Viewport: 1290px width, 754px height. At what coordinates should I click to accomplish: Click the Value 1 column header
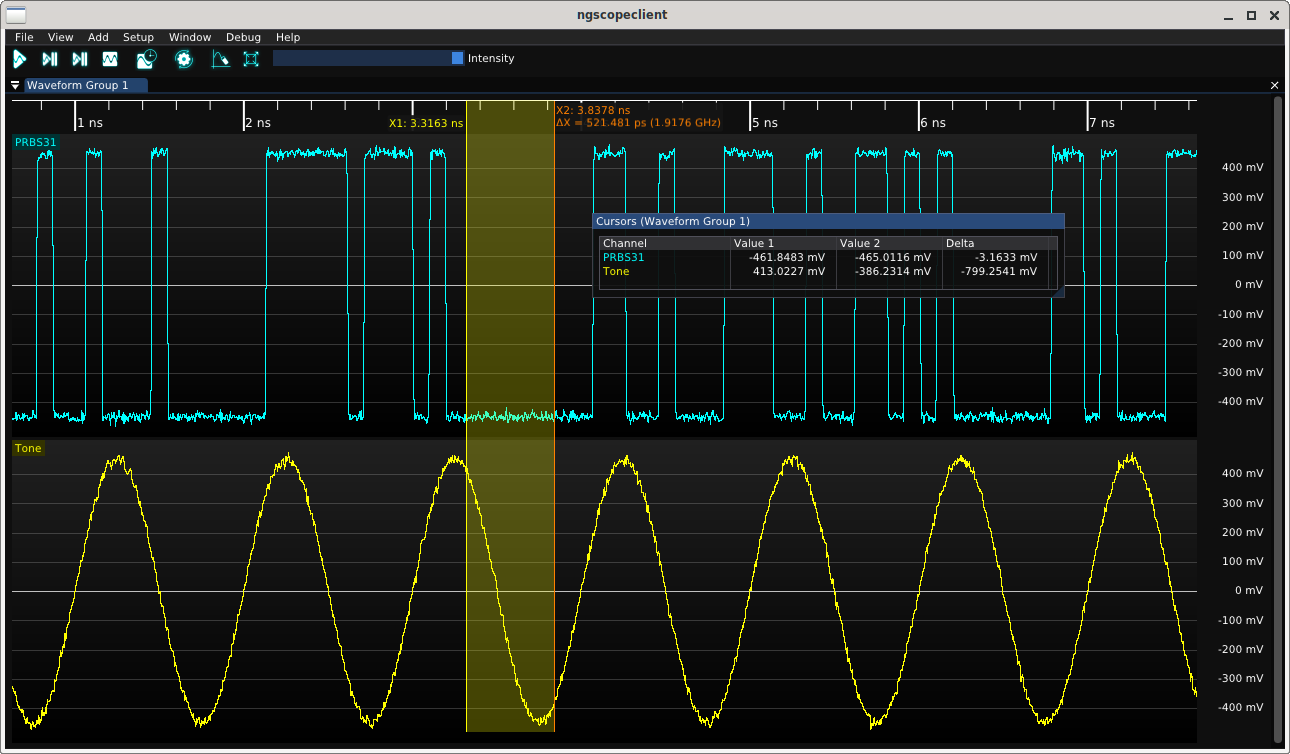click(784, 243)
